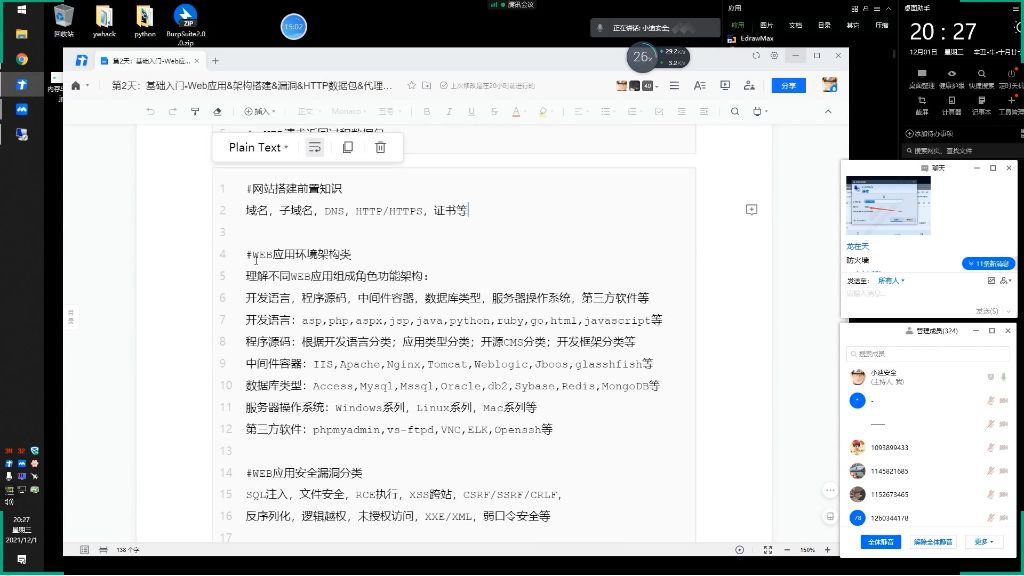Open the Monaco font dropdown
Screen dimensions: 1024x576
click(x=349, y=112)
